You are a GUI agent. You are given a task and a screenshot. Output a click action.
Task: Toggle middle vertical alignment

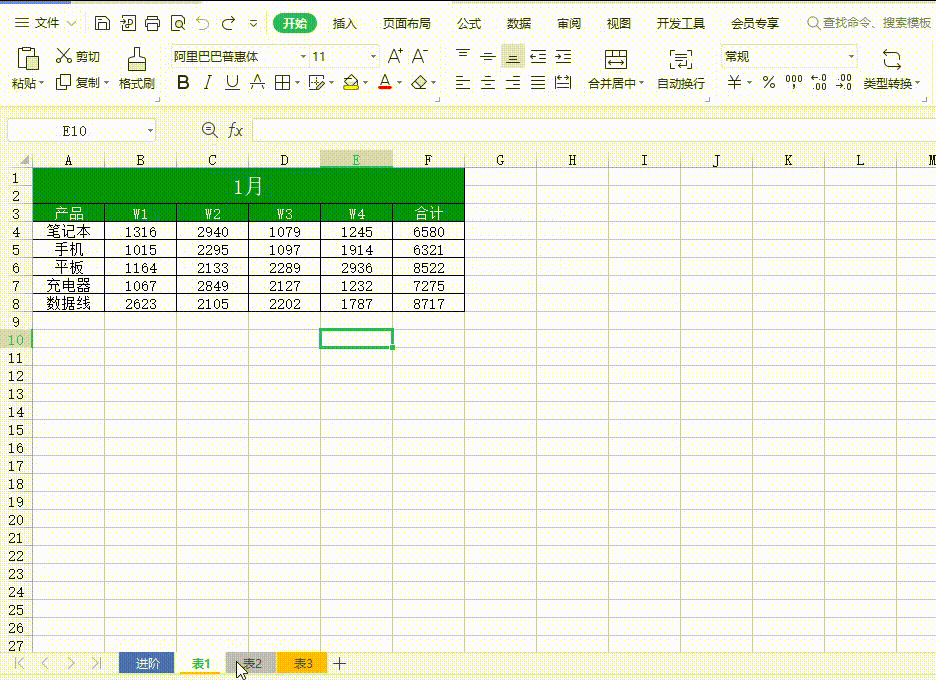point(488,57)
